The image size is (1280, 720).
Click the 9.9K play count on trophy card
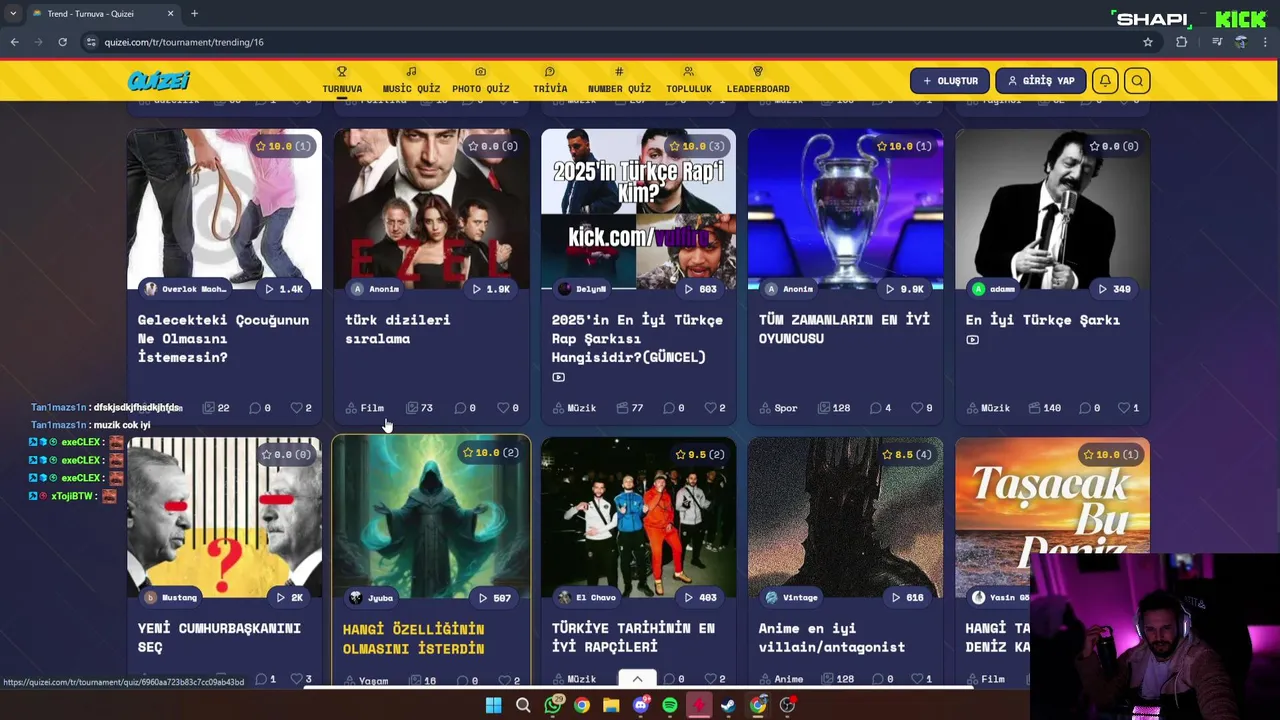pos(904,289)
